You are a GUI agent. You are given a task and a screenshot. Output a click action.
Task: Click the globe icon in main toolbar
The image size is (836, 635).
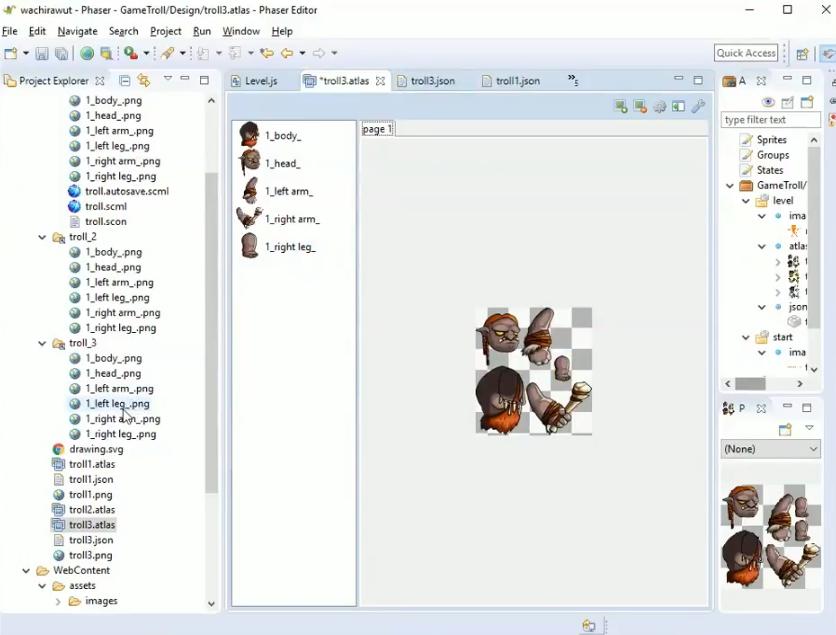[x=87, y=54]
